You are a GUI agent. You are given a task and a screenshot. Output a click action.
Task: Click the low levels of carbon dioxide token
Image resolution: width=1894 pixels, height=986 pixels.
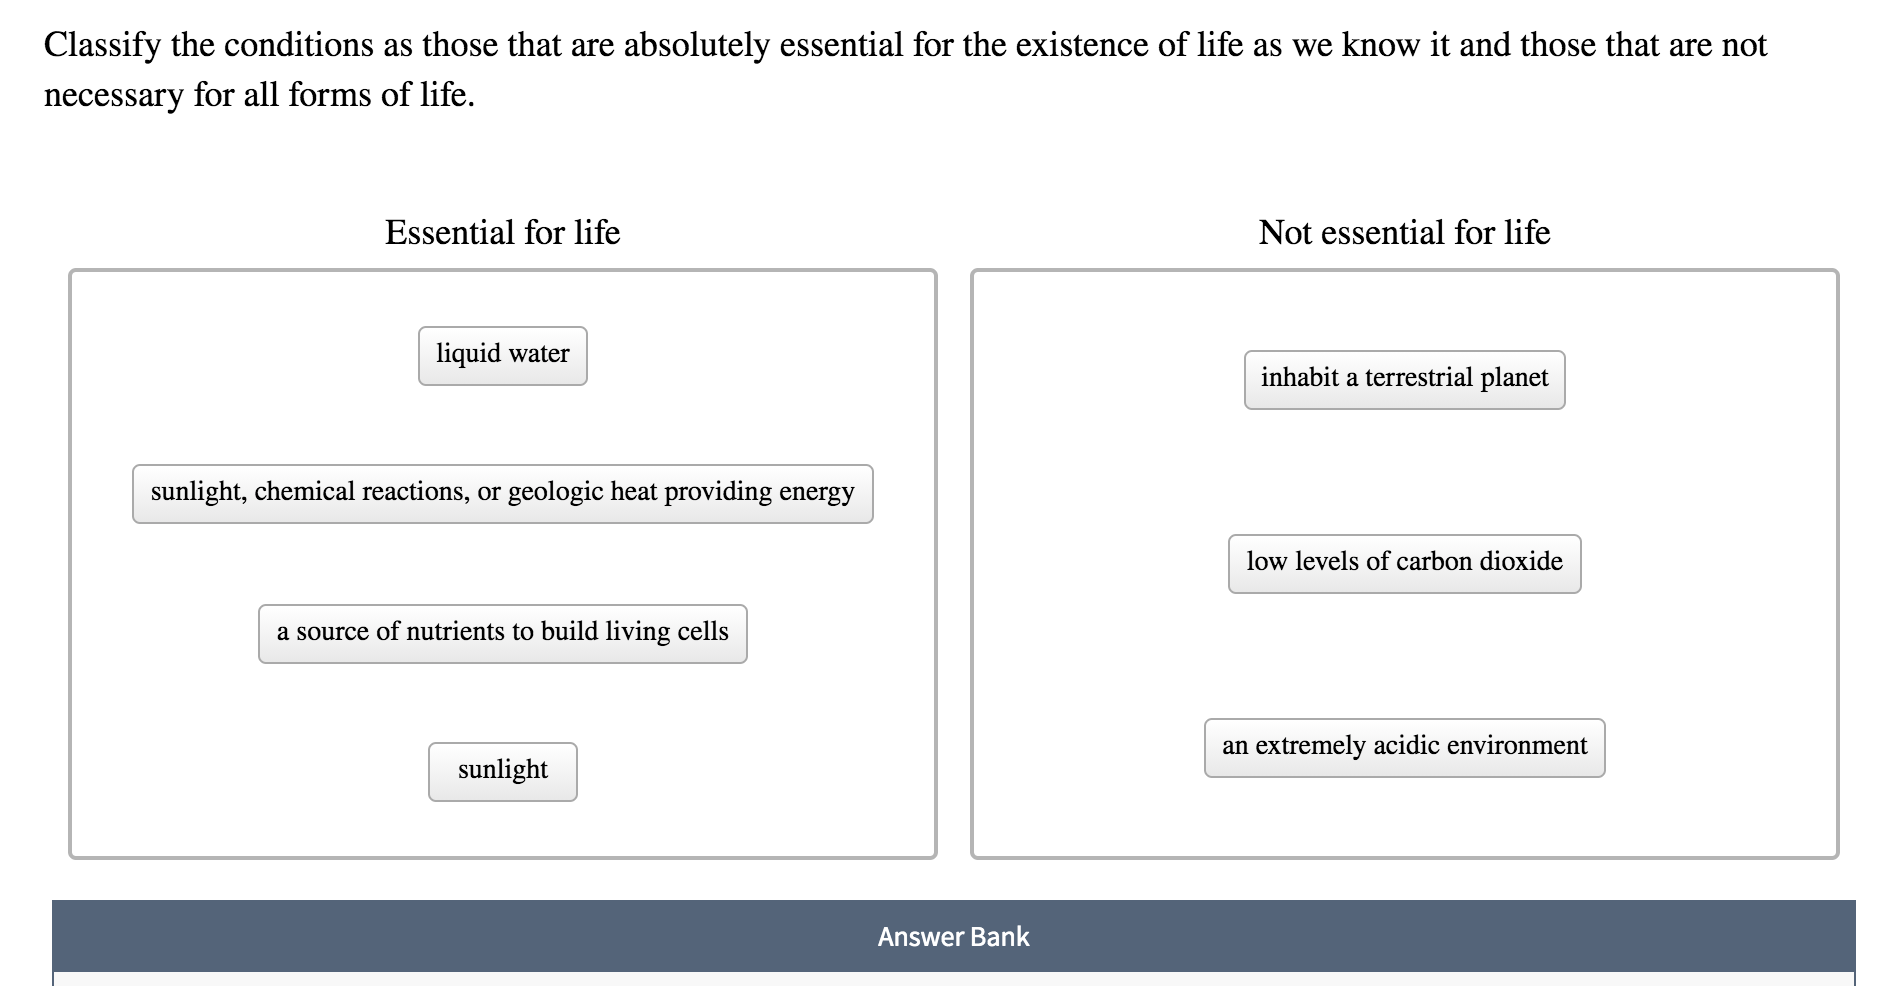pyautogui.click(x=1403, y=562)
